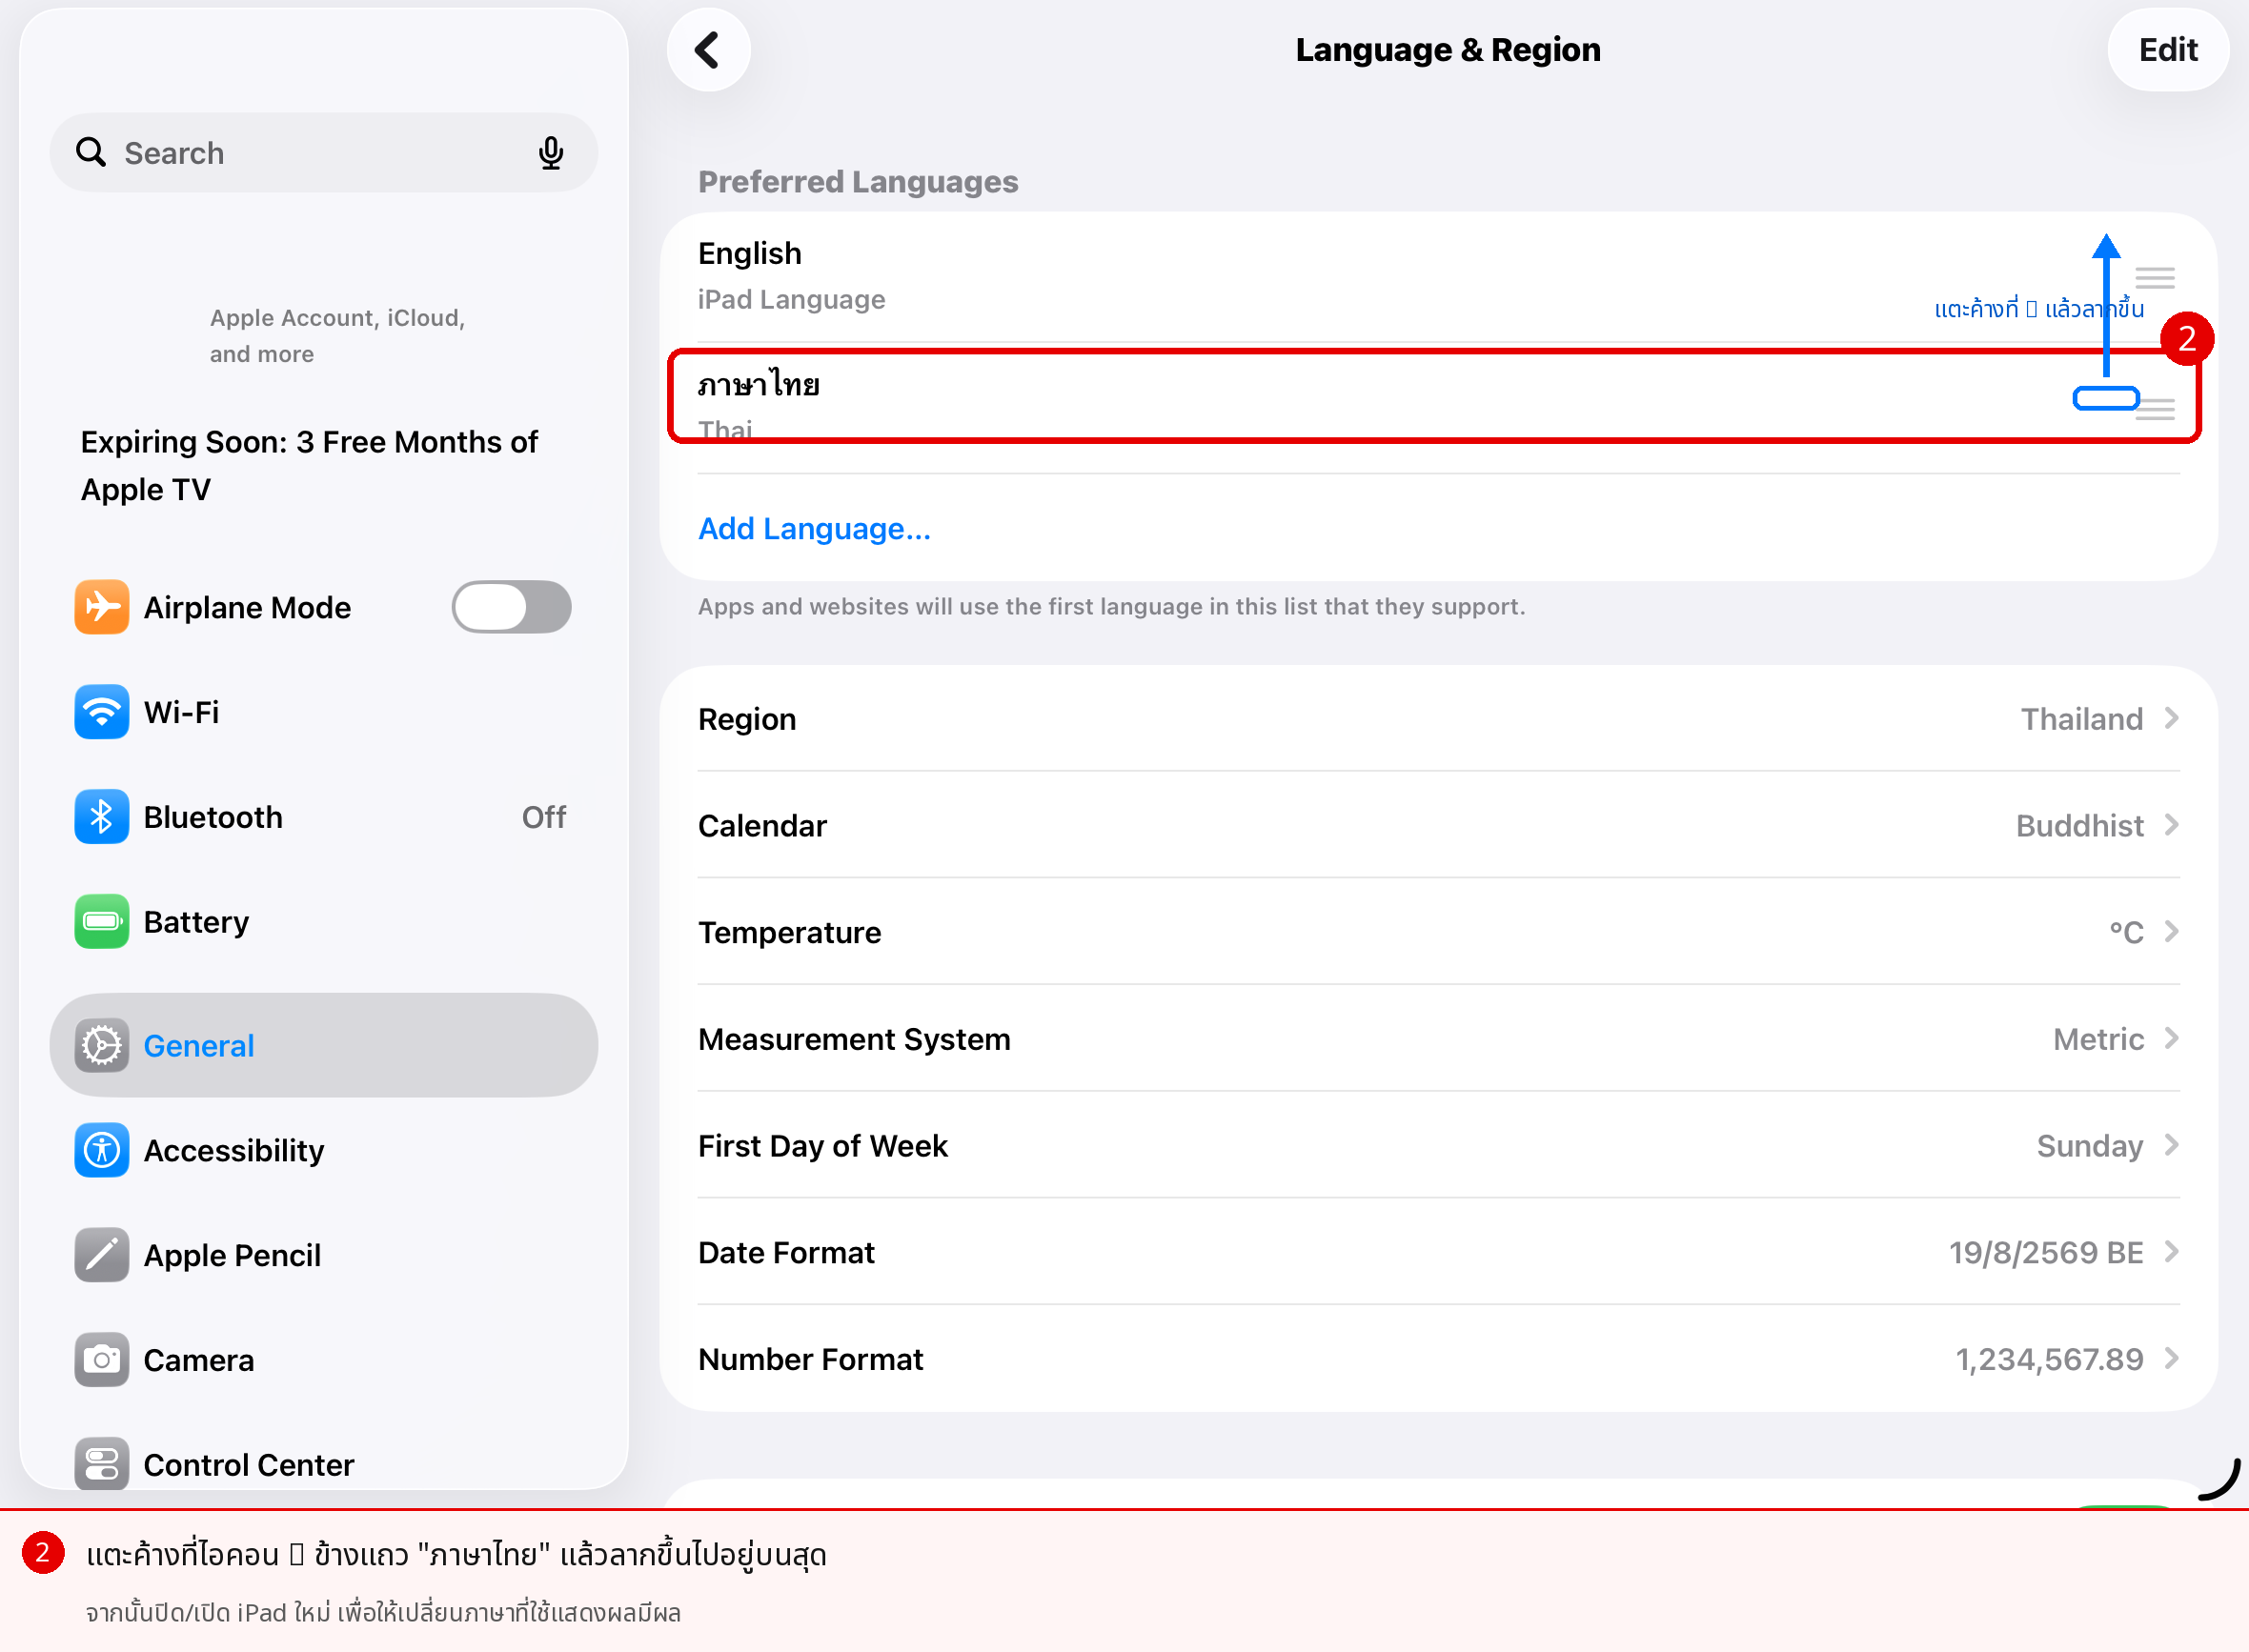Open Battery settings
The image size is (2249, 1652).
323,921
